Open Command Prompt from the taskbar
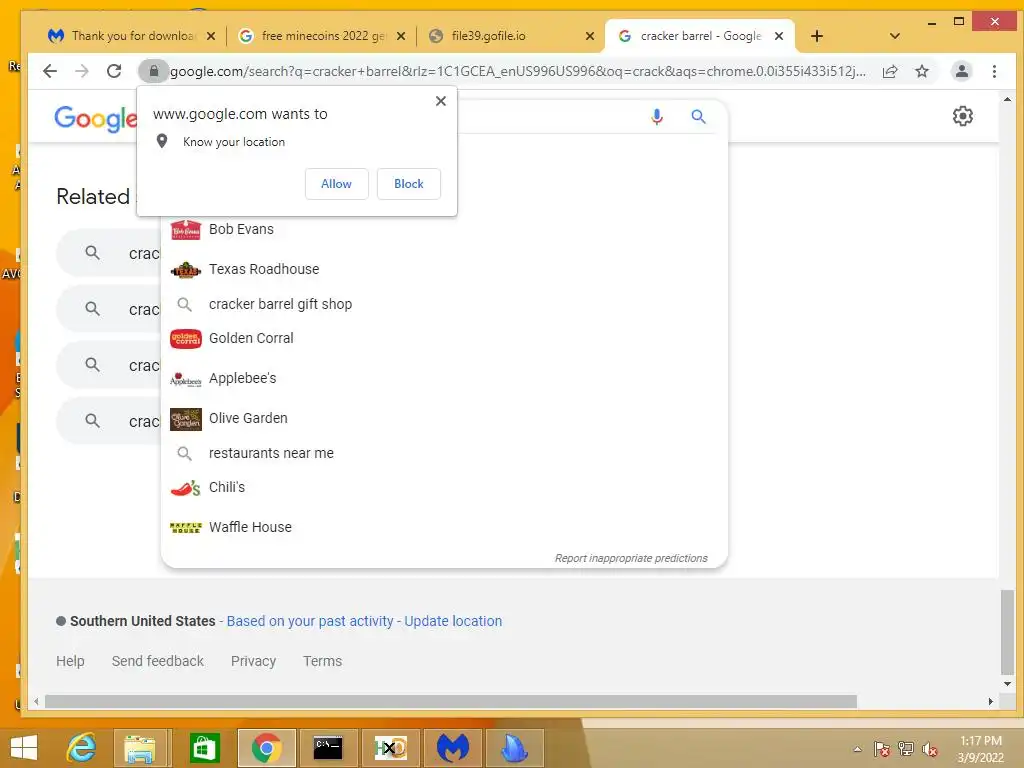 (327, 747)
